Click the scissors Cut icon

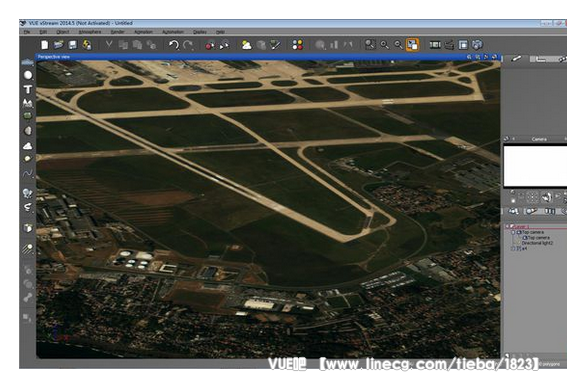pyautogui.click(x=109, y=45)
